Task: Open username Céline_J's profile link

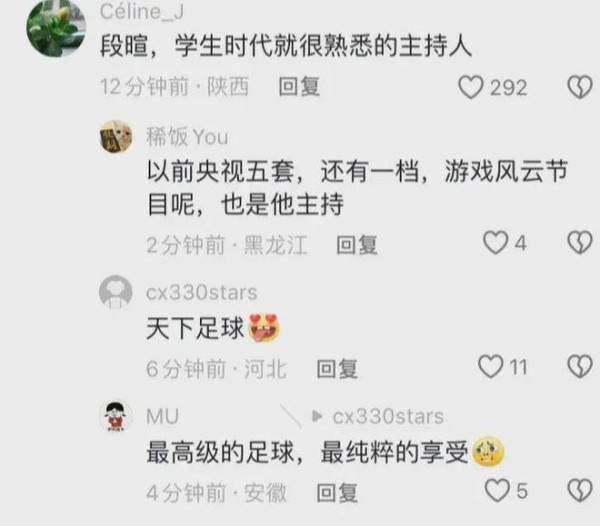Action: 142,11
